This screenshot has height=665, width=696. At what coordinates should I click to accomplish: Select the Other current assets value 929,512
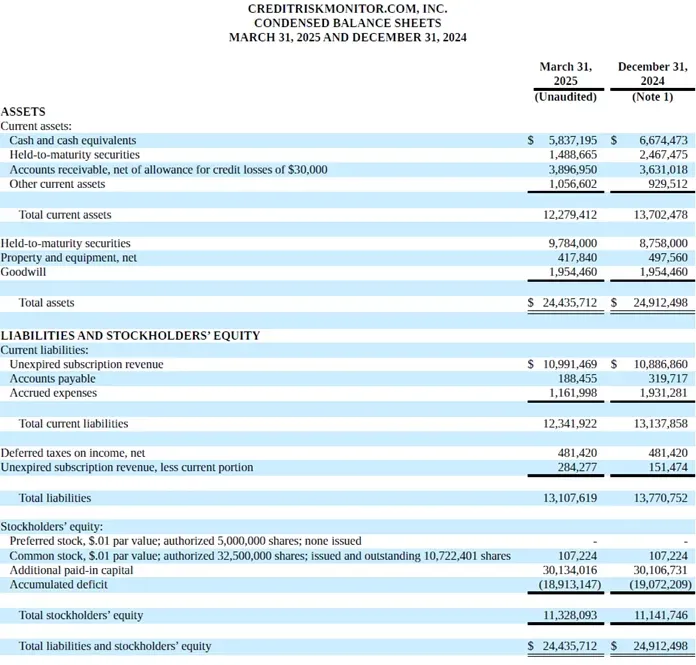(x=668, y=184)
